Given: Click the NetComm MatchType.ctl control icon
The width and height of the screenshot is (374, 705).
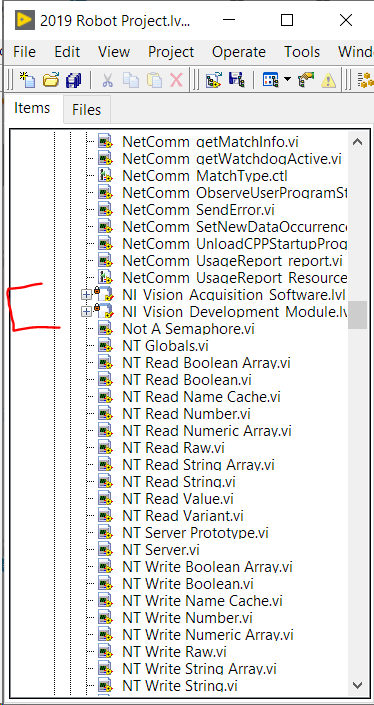Looking at the screenshot, I should (x=105, y=175).
